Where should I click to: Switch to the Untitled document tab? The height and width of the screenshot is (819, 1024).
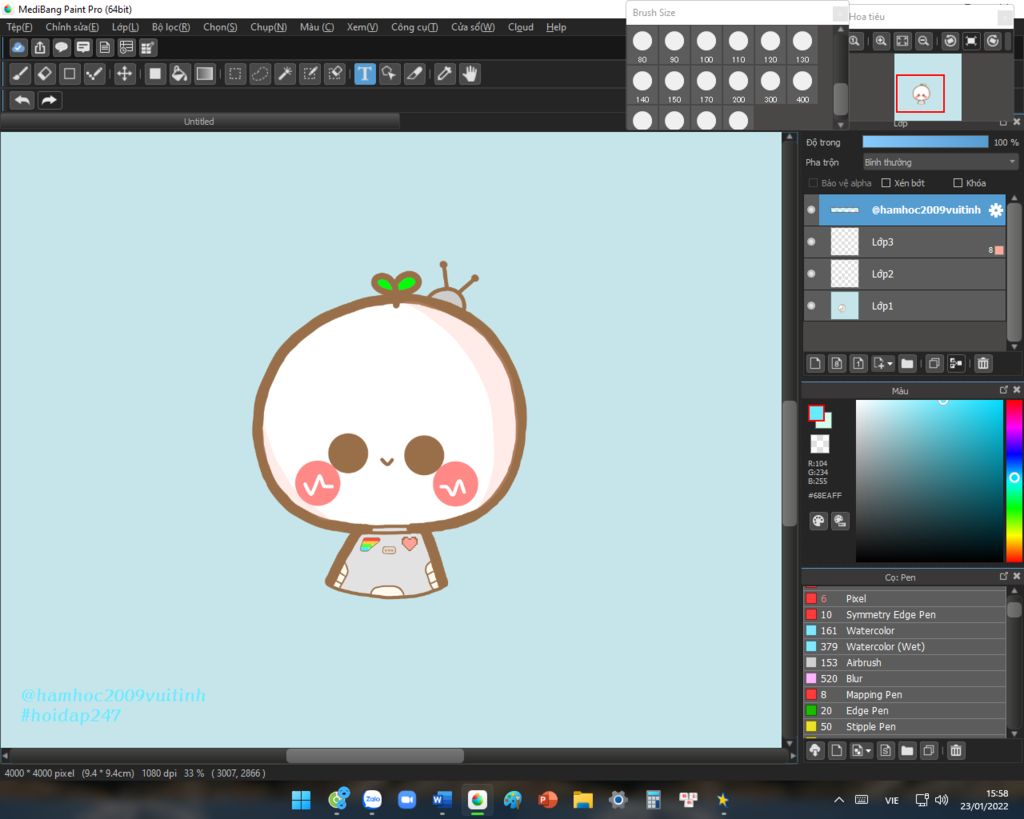pos(199,121)
